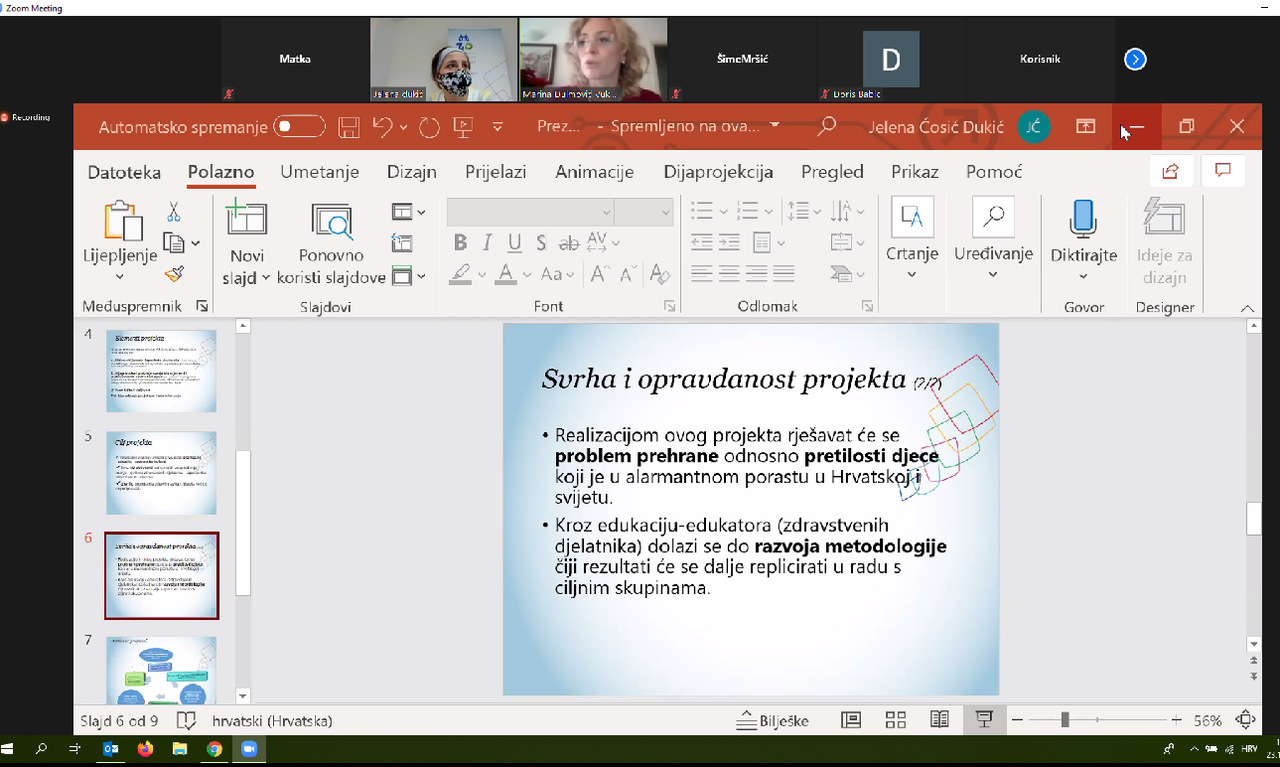Open the font name combo box

tap(529, 212)
